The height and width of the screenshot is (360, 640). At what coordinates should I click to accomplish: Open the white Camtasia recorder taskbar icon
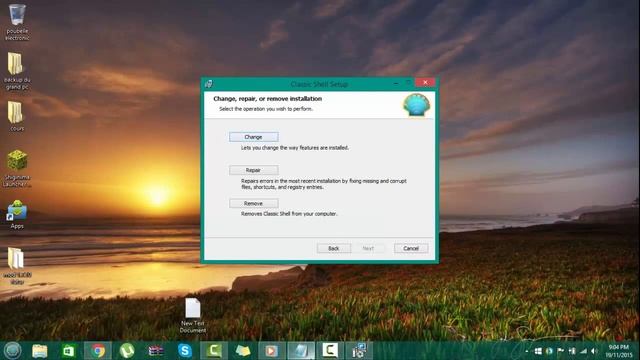pyautogui.click(x=330, y=351)
